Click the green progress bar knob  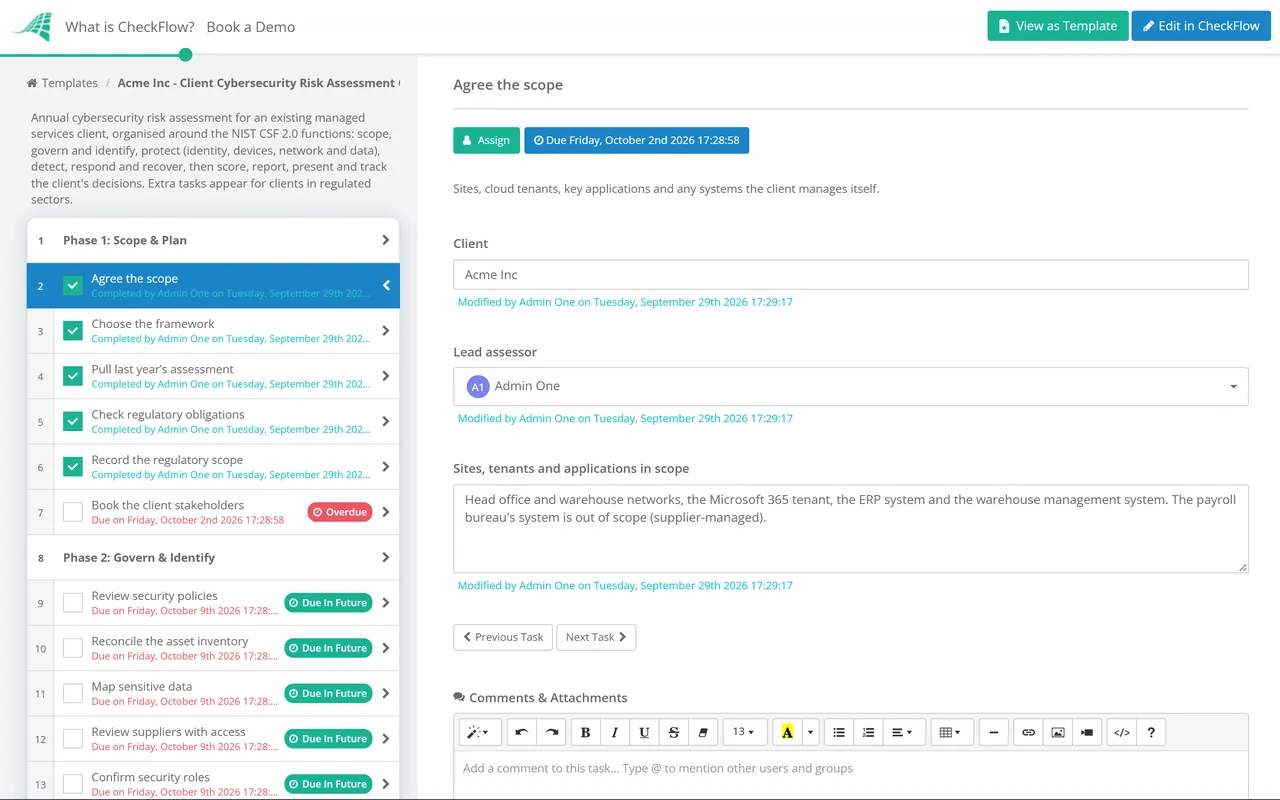[185, 55]
